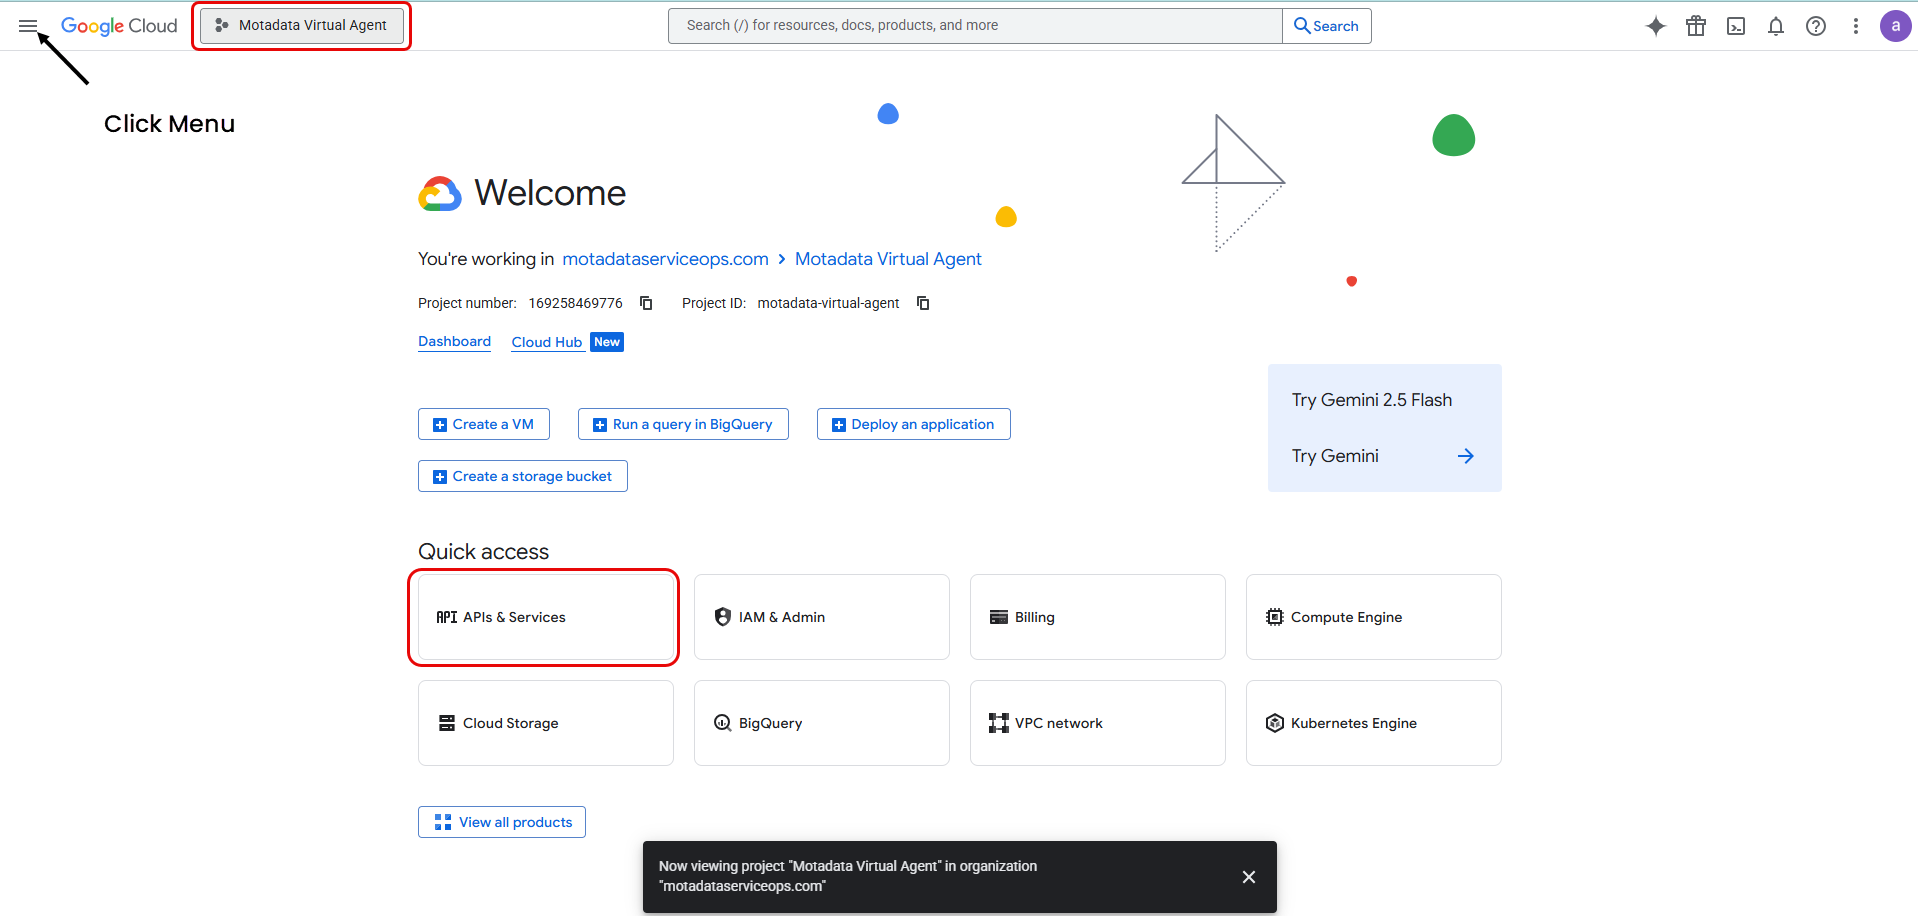Viewport: 1918px width, 916px height.
Task: Copy the project number using copy icon
Action: [645, 302]
